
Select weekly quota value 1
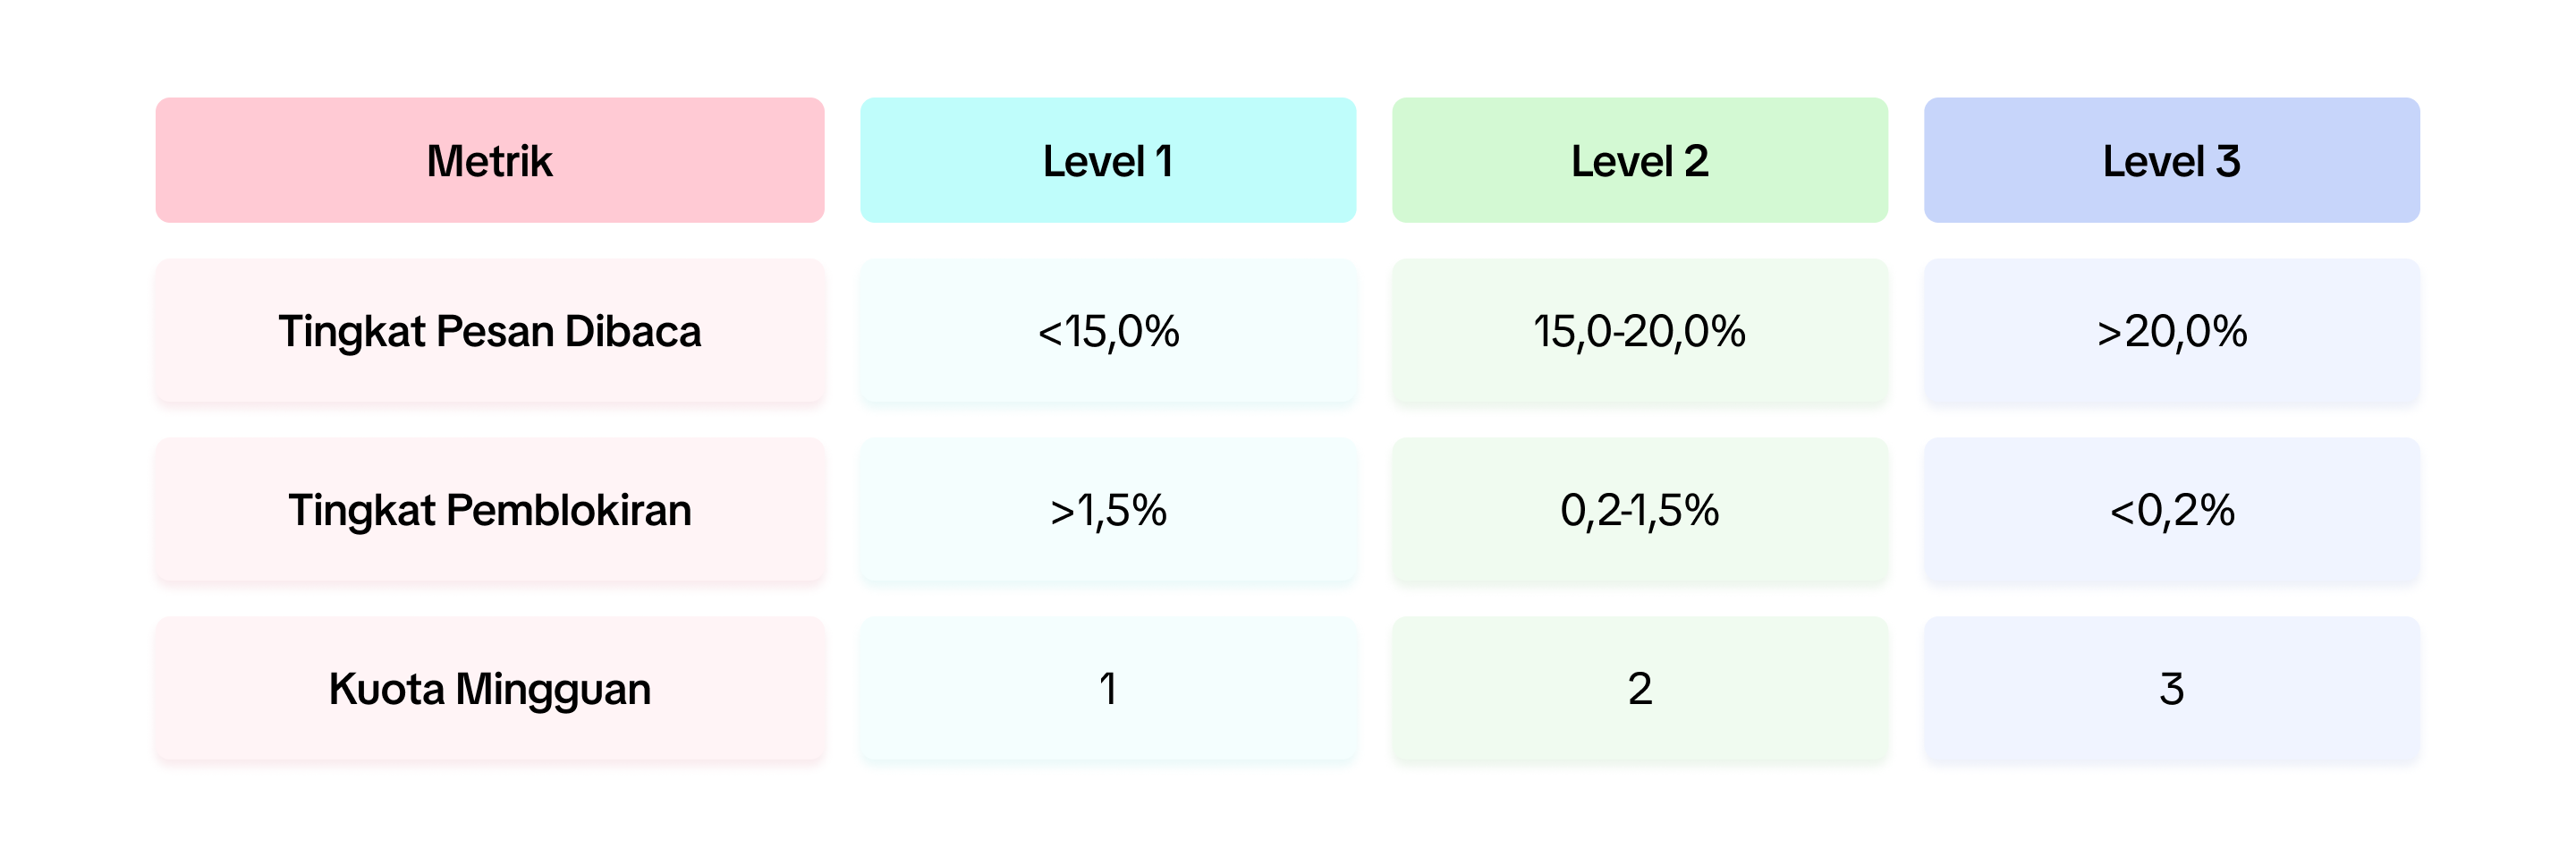(x=1107, y=689)
